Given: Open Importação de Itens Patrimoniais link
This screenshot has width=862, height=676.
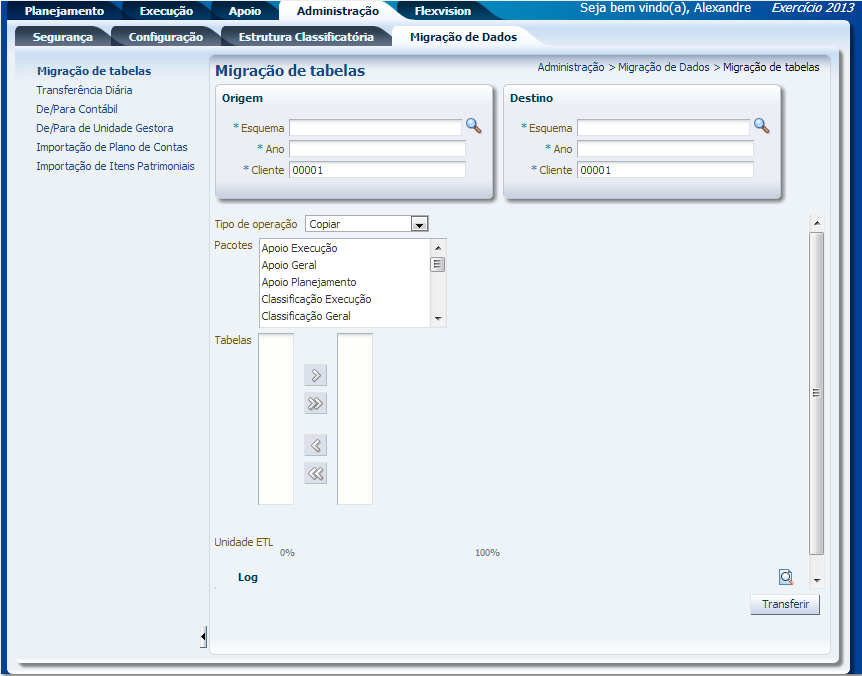Looking at the screenshot, I should click(x=115, y=166).
